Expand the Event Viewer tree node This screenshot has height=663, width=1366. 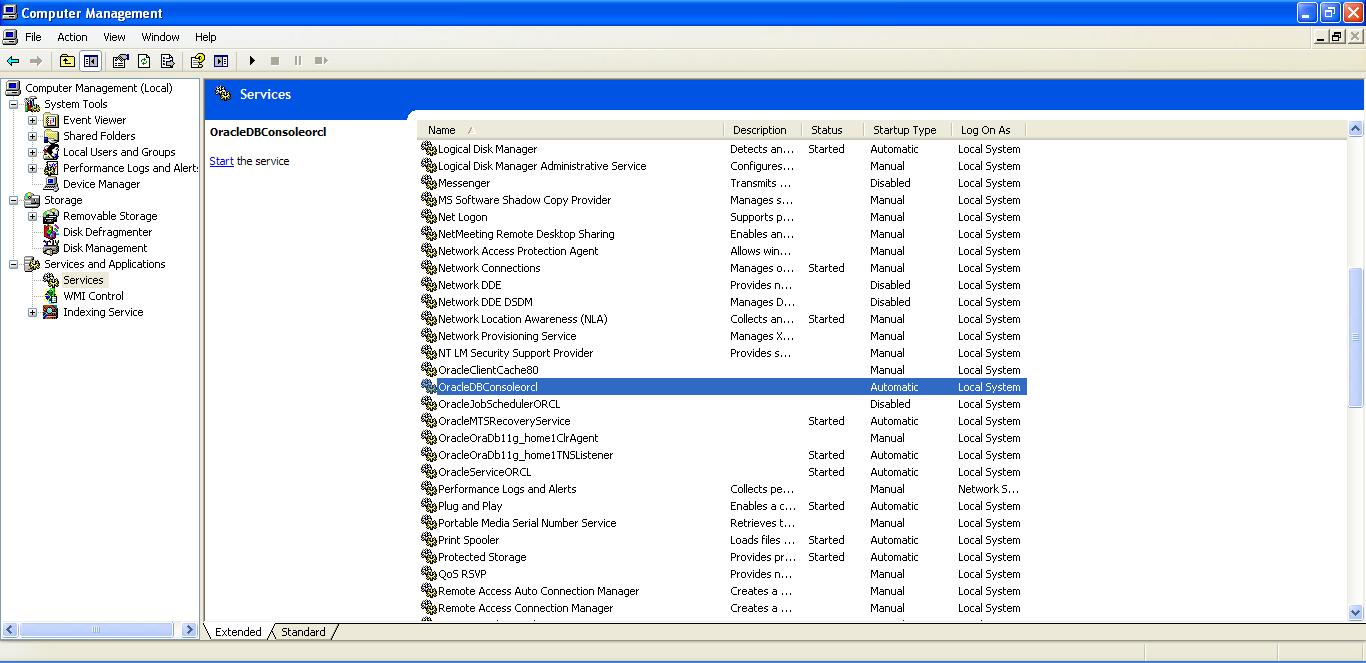(33, 120)
